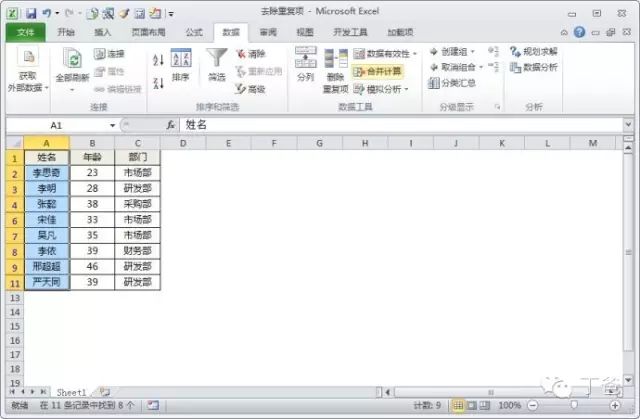The image size is (640, 419).
Task: Switch to Normal view icon
Action: 458,405
